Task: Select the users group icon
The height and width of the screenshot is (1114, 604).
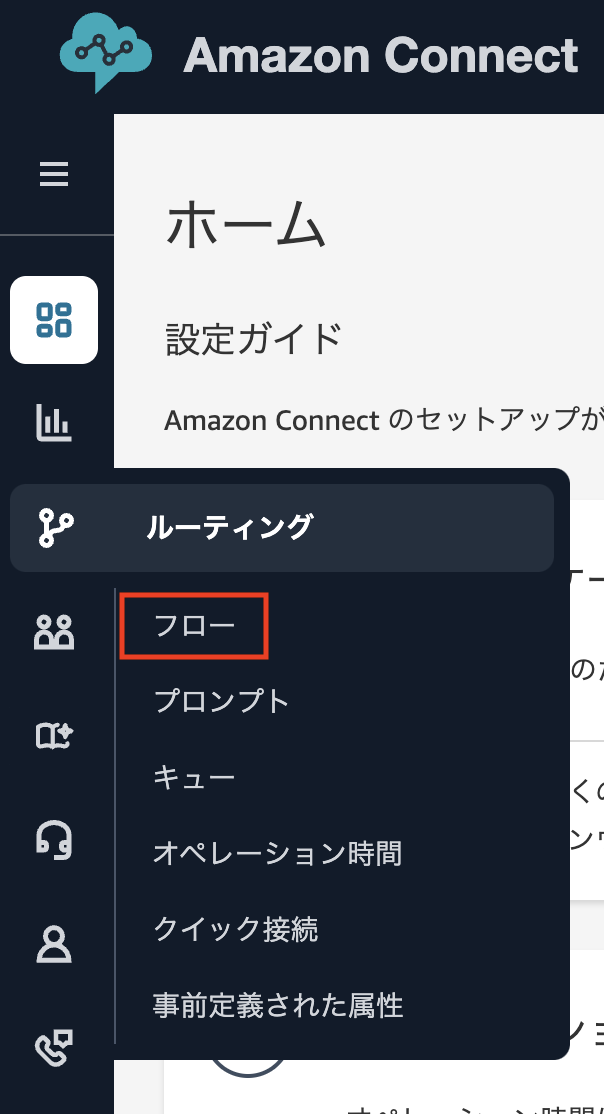Action: pyautogui.click(x=53, y=632)
